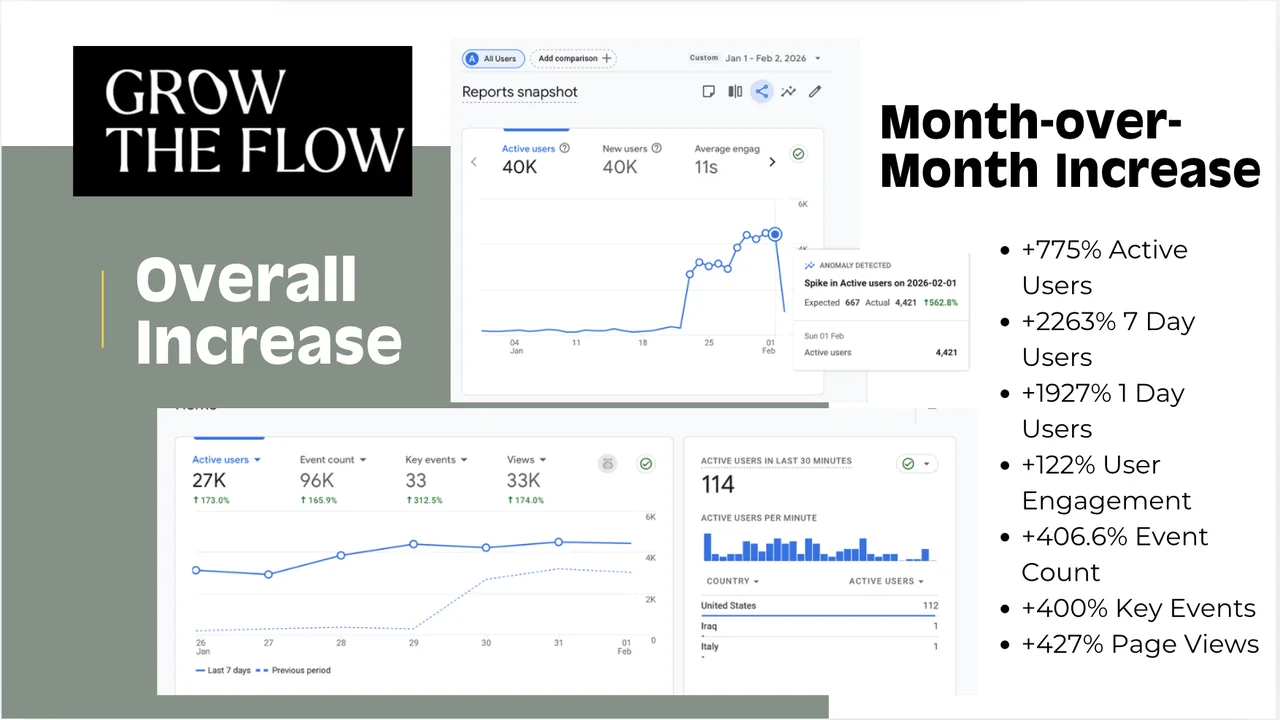Show next metric with the right chevron
Viewport: 1280px width, 720px height.
[772, 162]
